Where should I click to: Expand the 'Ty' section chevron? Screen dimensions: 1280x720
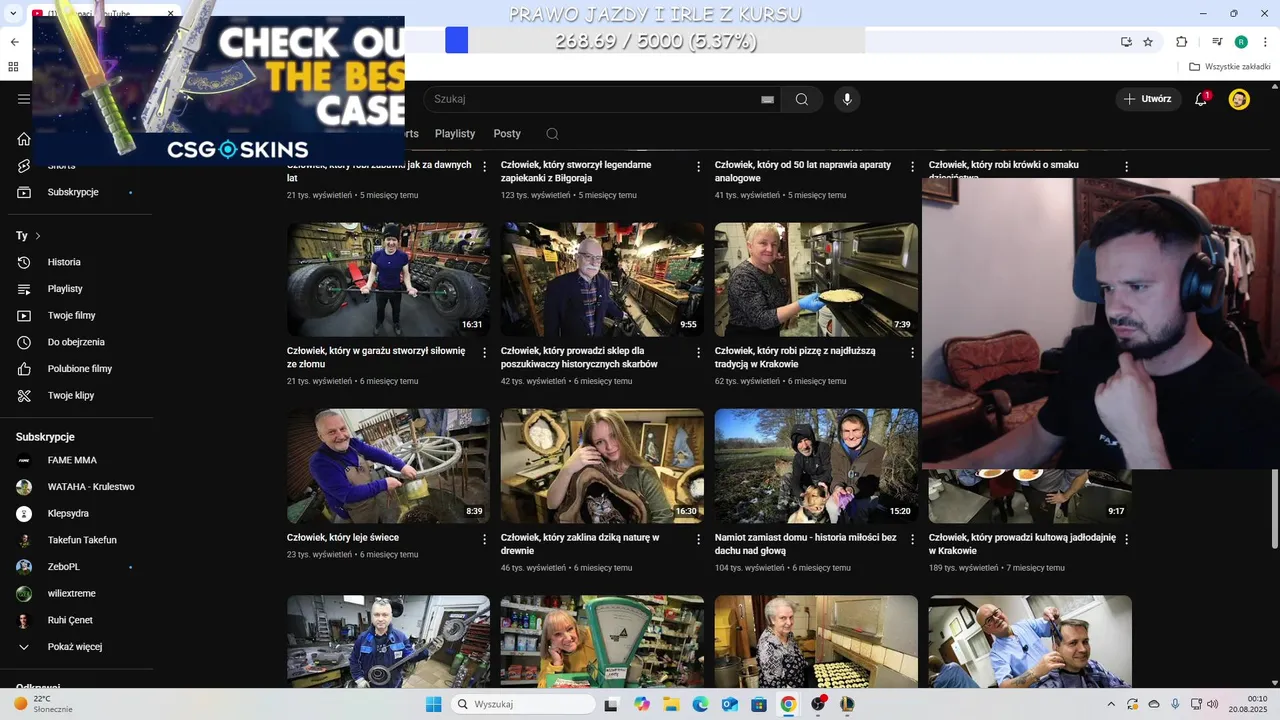click(x=38, y=236)
